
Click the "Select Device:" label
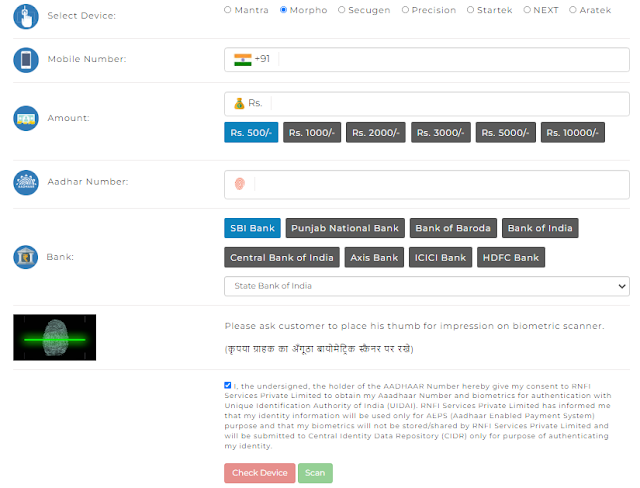click(82, 16)
